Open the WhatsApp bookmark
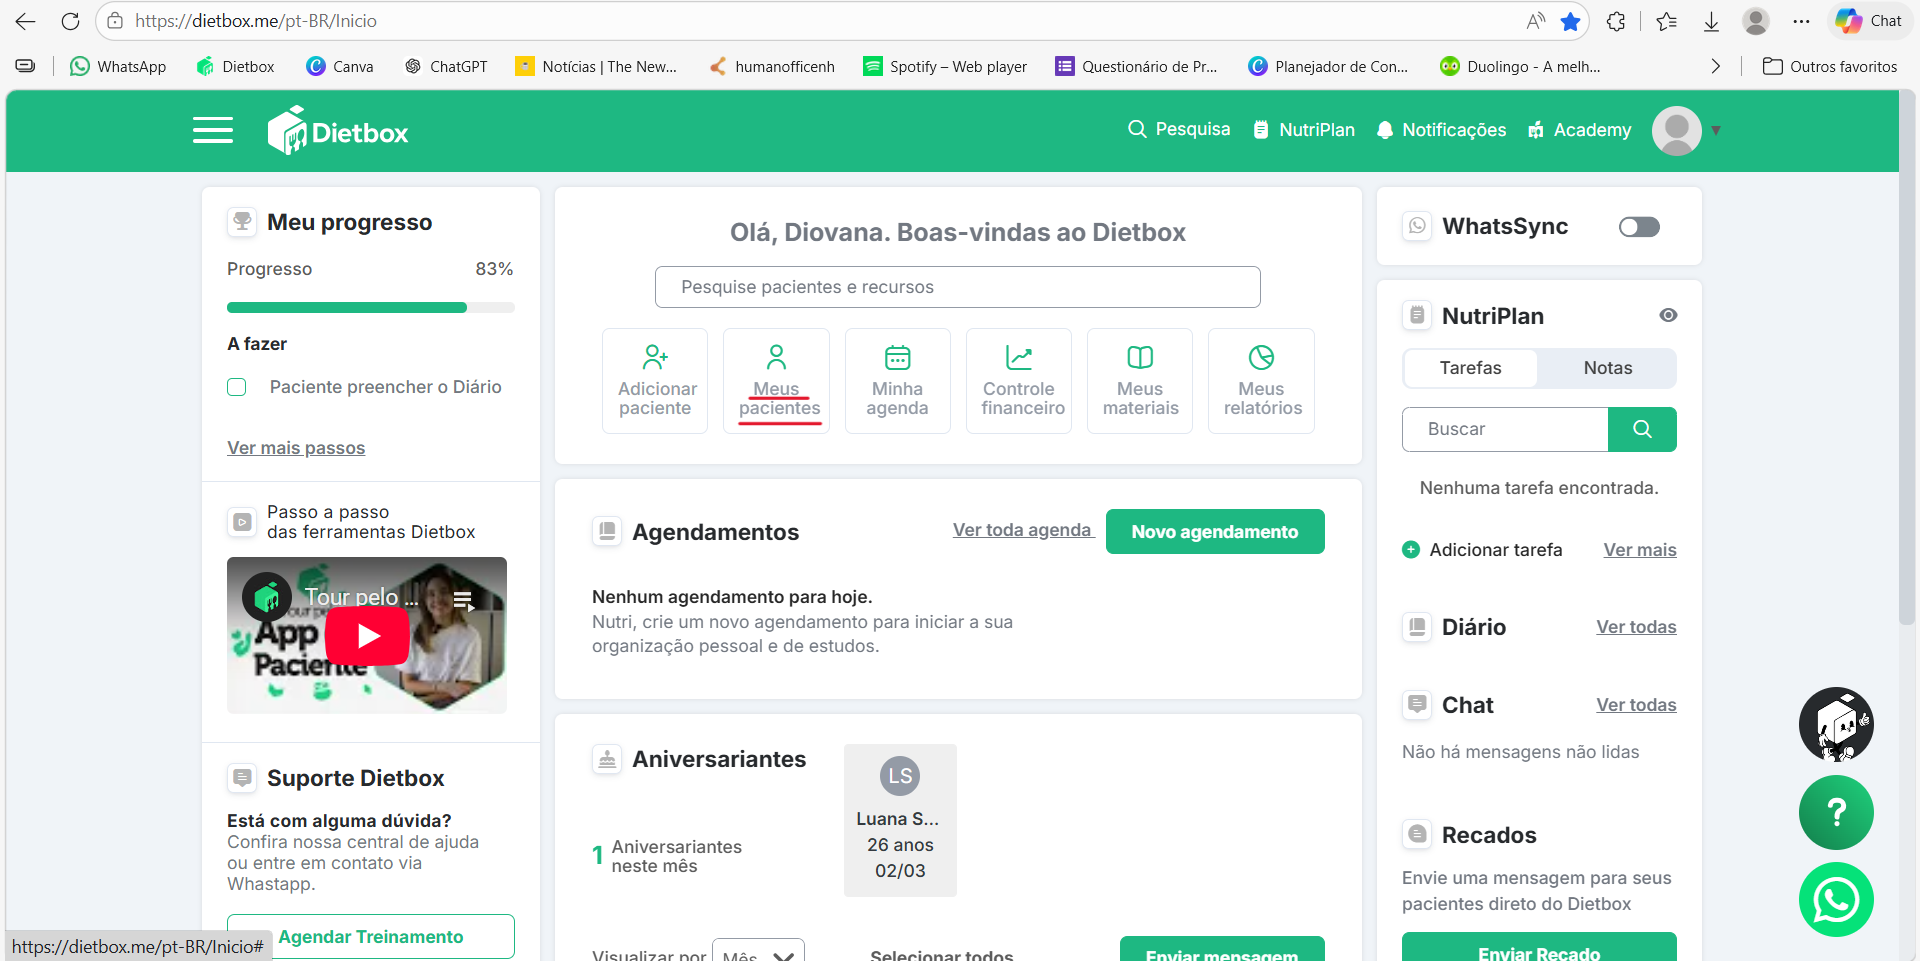1920x961 pixels. tap(118, 67)
